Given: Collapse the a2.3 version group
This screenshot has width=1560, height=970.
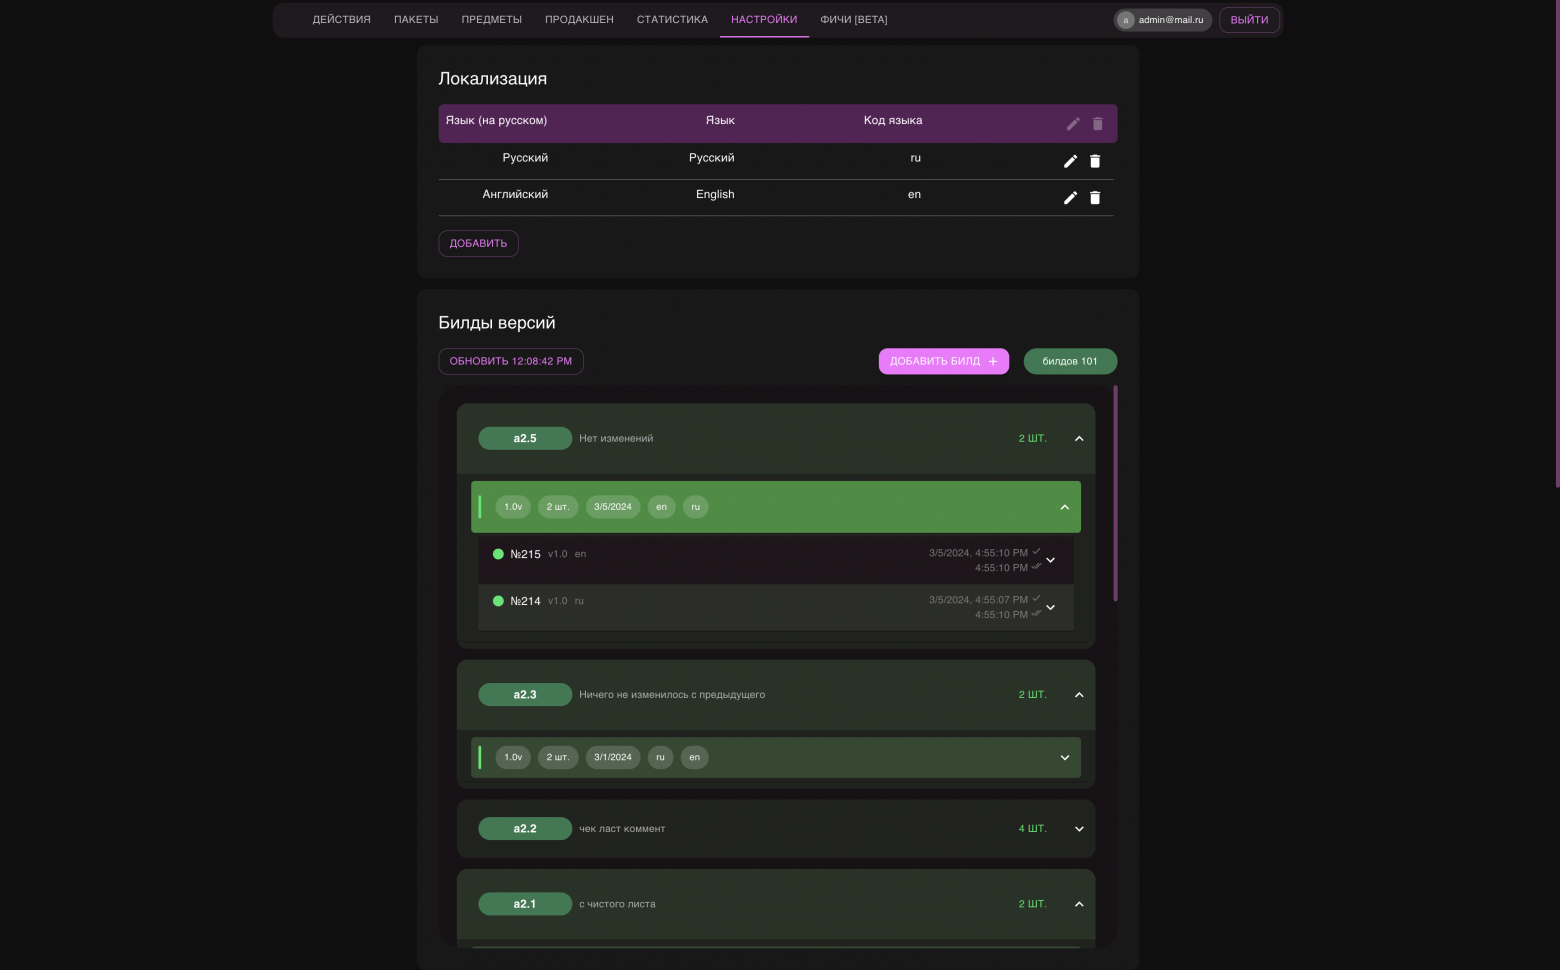Looking at the screenshot, I should (1079, 695).
